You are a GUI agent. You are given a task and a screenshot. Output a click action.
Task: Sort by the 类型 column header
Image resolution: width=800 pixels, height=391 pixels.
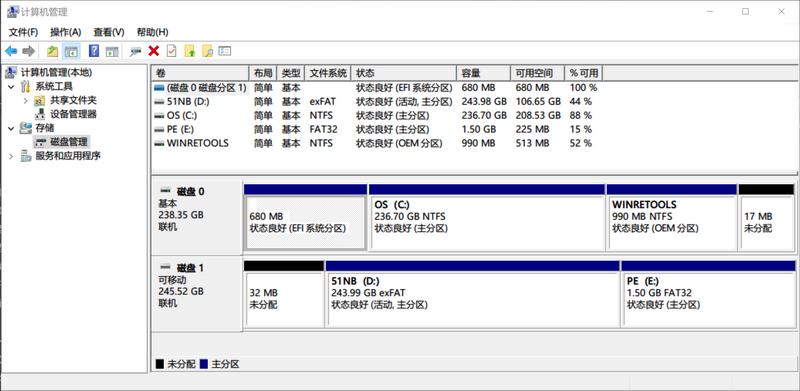pyautogui.click(x=291, y=73)
